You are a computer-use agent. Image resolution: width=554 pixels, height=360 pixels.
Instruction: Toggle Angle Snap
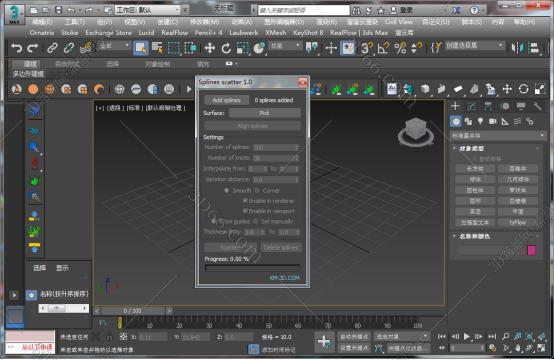[383, 48]
